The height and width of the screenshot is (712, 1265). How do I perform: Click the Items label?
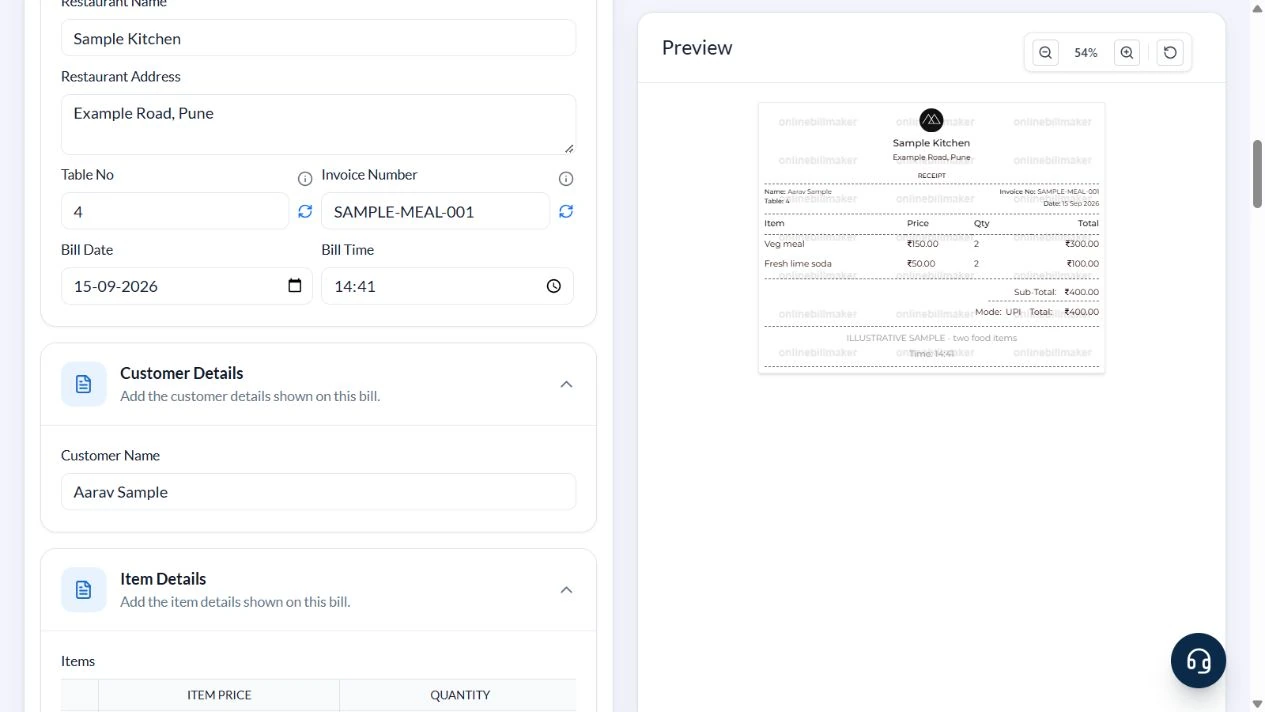tap(78, 661)
